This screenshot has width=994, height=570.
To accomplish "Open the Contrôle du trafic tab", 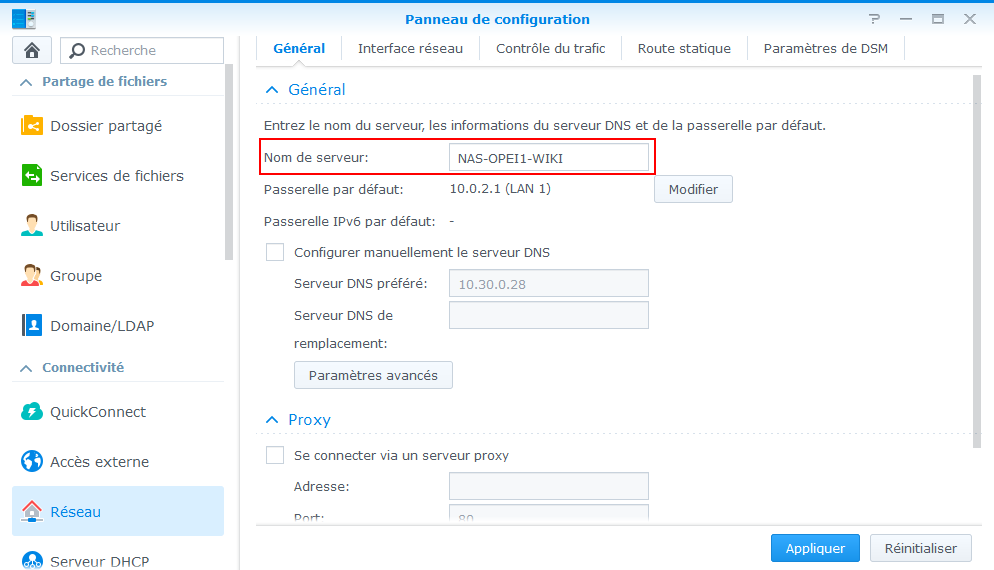I will tap(550, 49).
